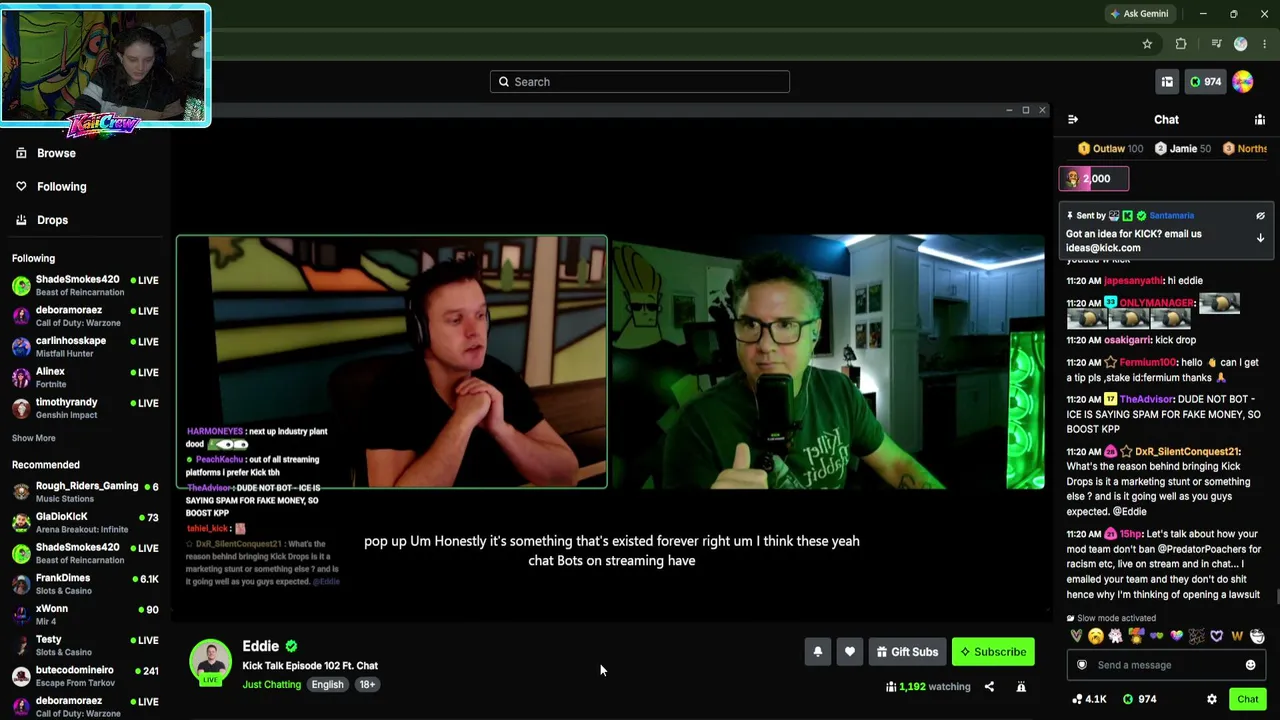Open the dashboard icon in the top bar

click(x=1167, y=82)
